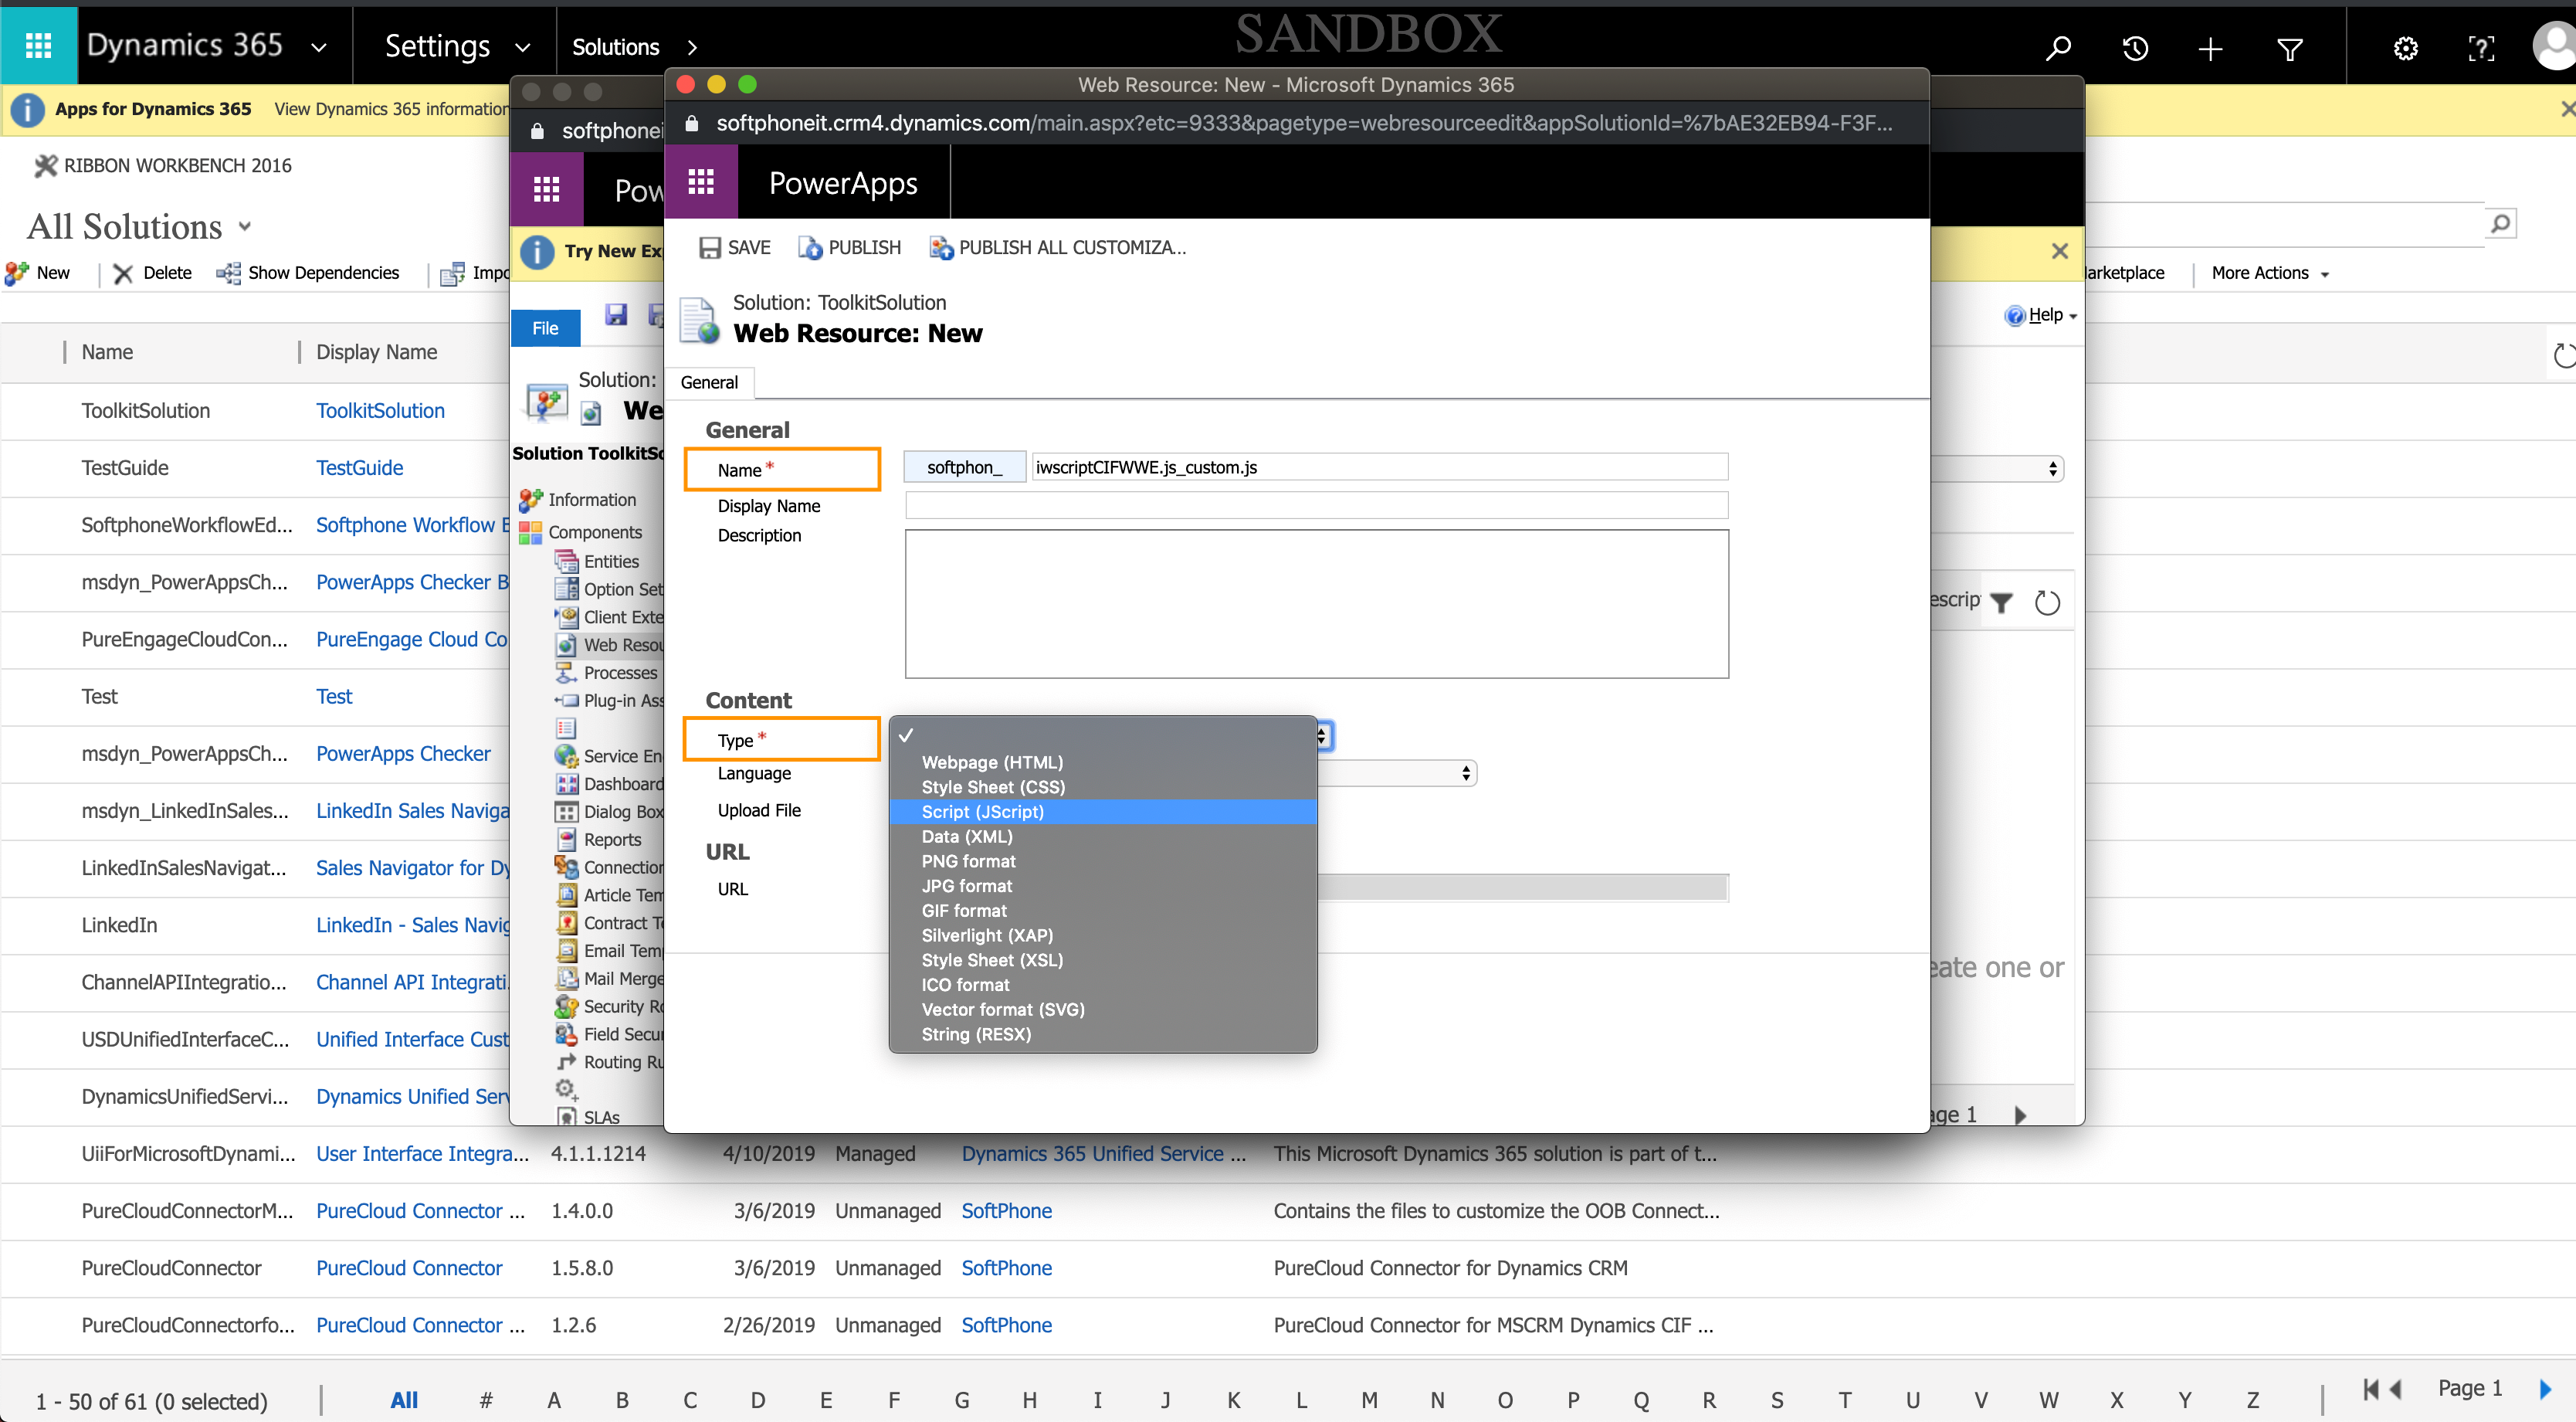2576x1422 pixels.
Task: Open advanced find funnel icon
Action: click(x=2290, y=47)
